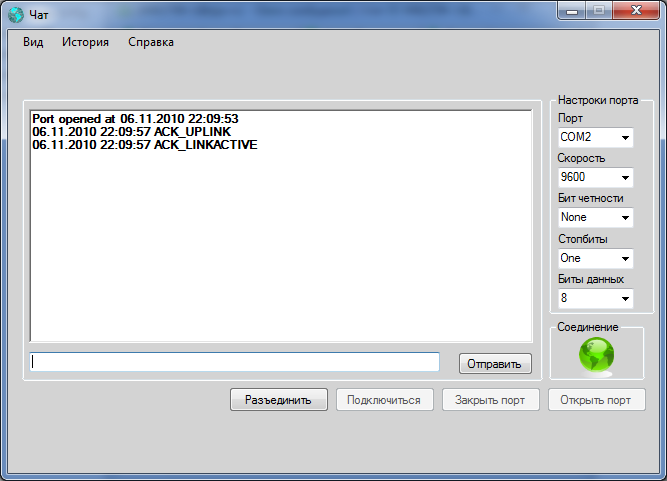Click the Закрыть порт button
Screen dimensions: 667x481
[490, 400]
